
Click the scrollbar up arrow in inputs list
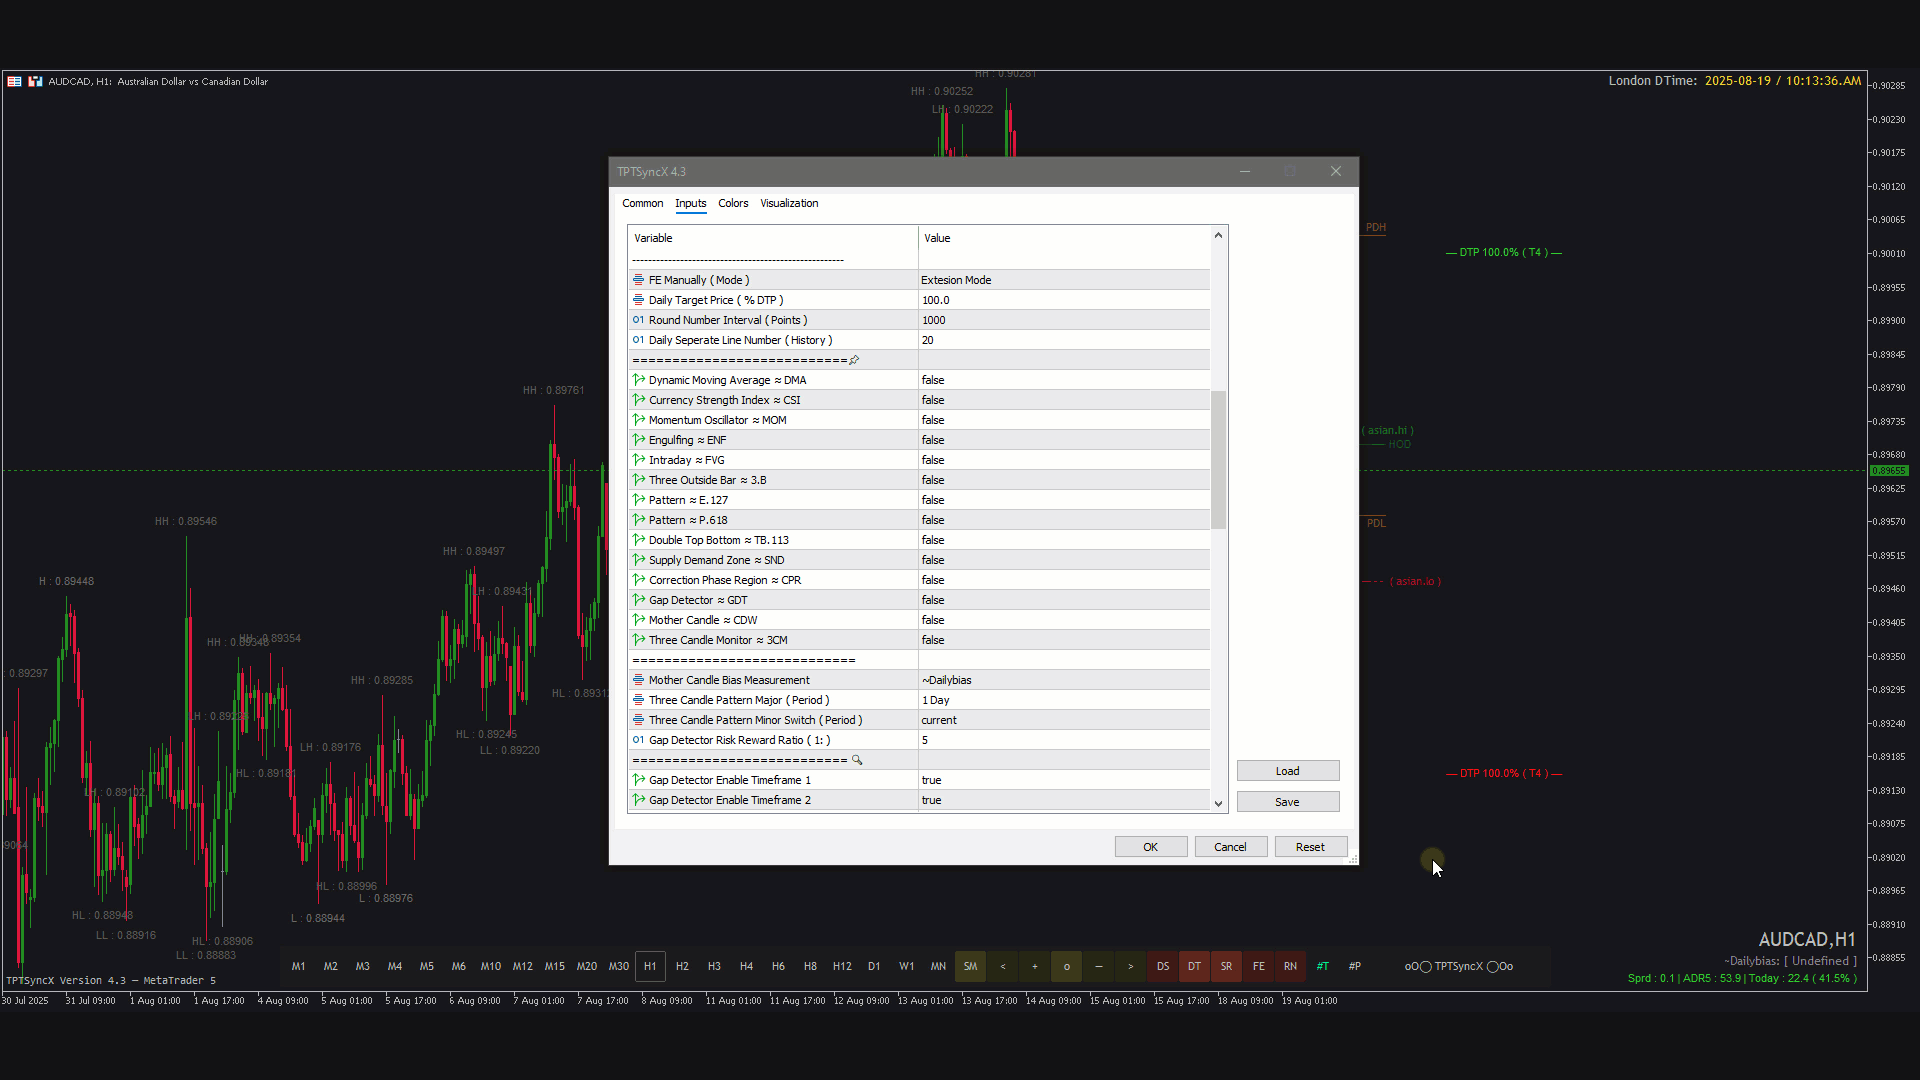tap(1218, 235)
